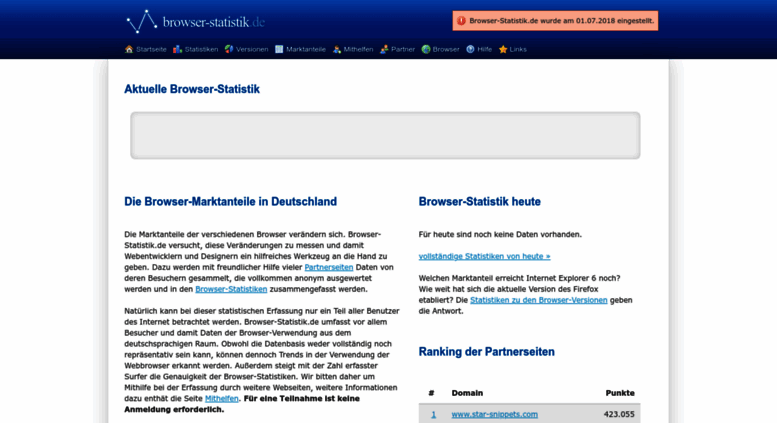Click the star icon beside Links
Viewport: 777px width, 423px height.
pyautogui.click(x=503, y=49)
